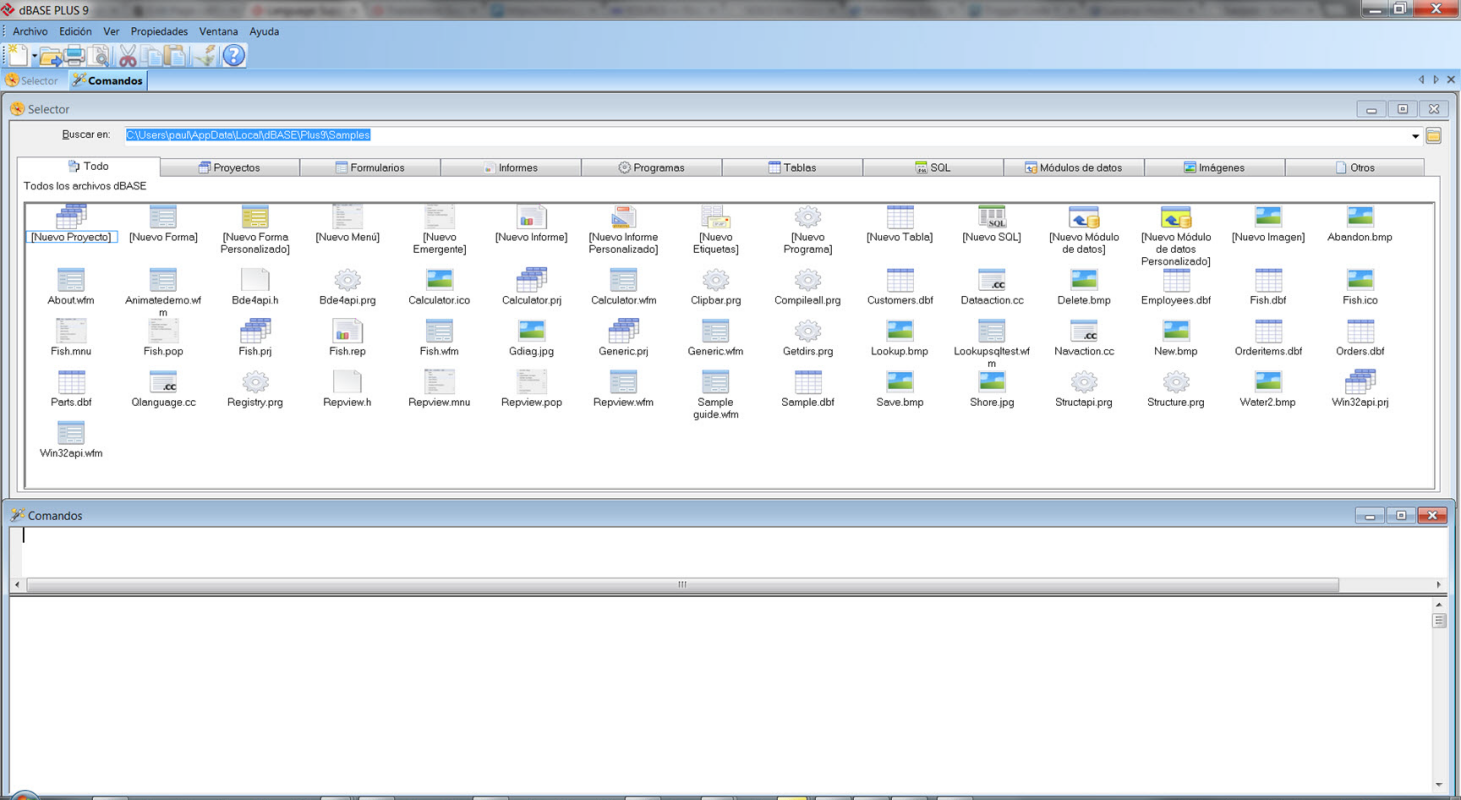Select the Tablas tab

pyautogui.click(x=792, y=168)
